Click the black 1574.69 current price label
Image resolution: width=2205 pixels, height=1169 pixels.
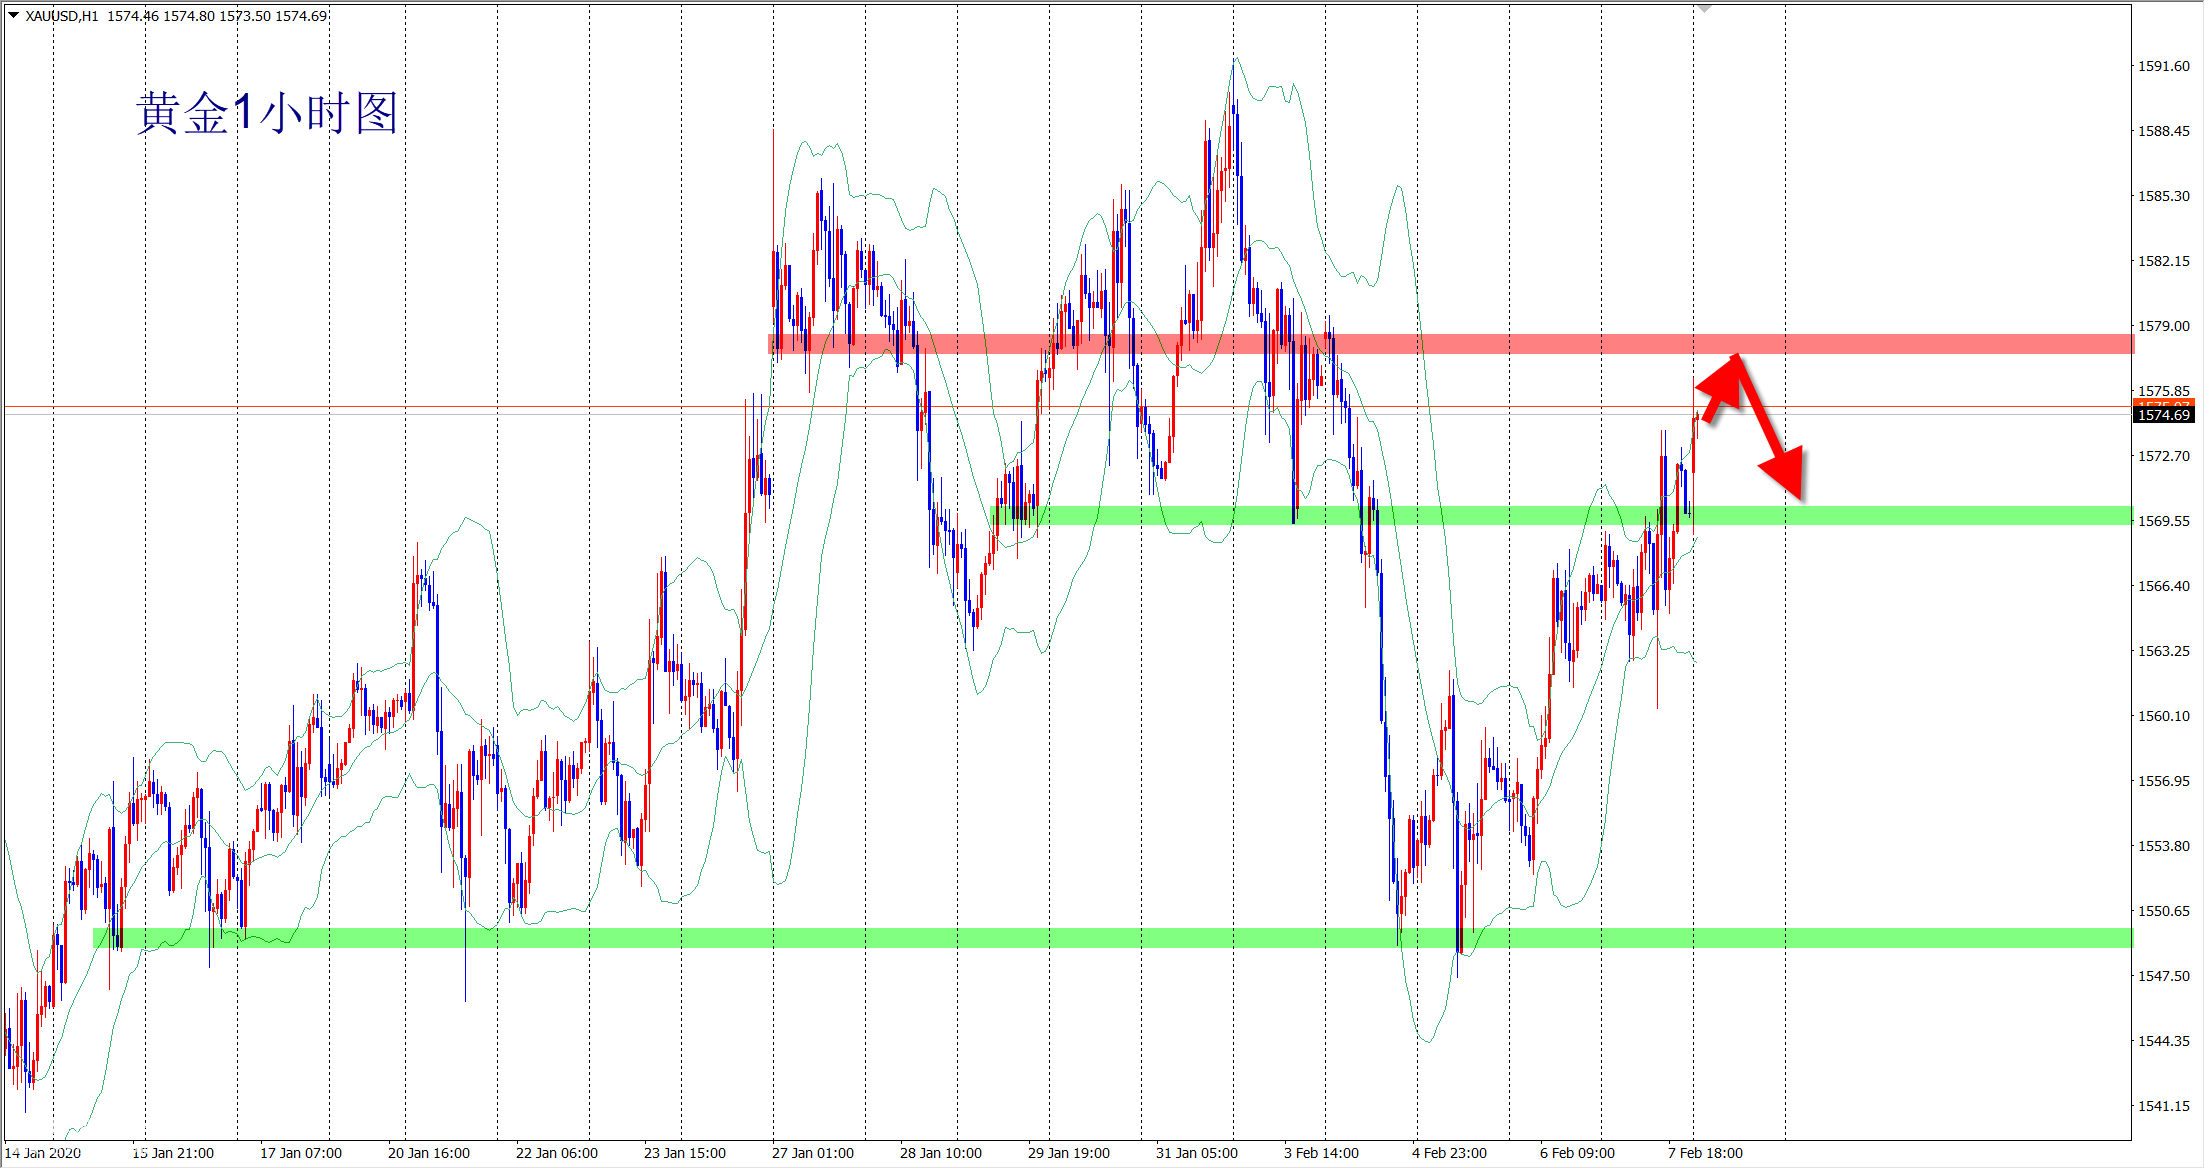[2164, 415]
